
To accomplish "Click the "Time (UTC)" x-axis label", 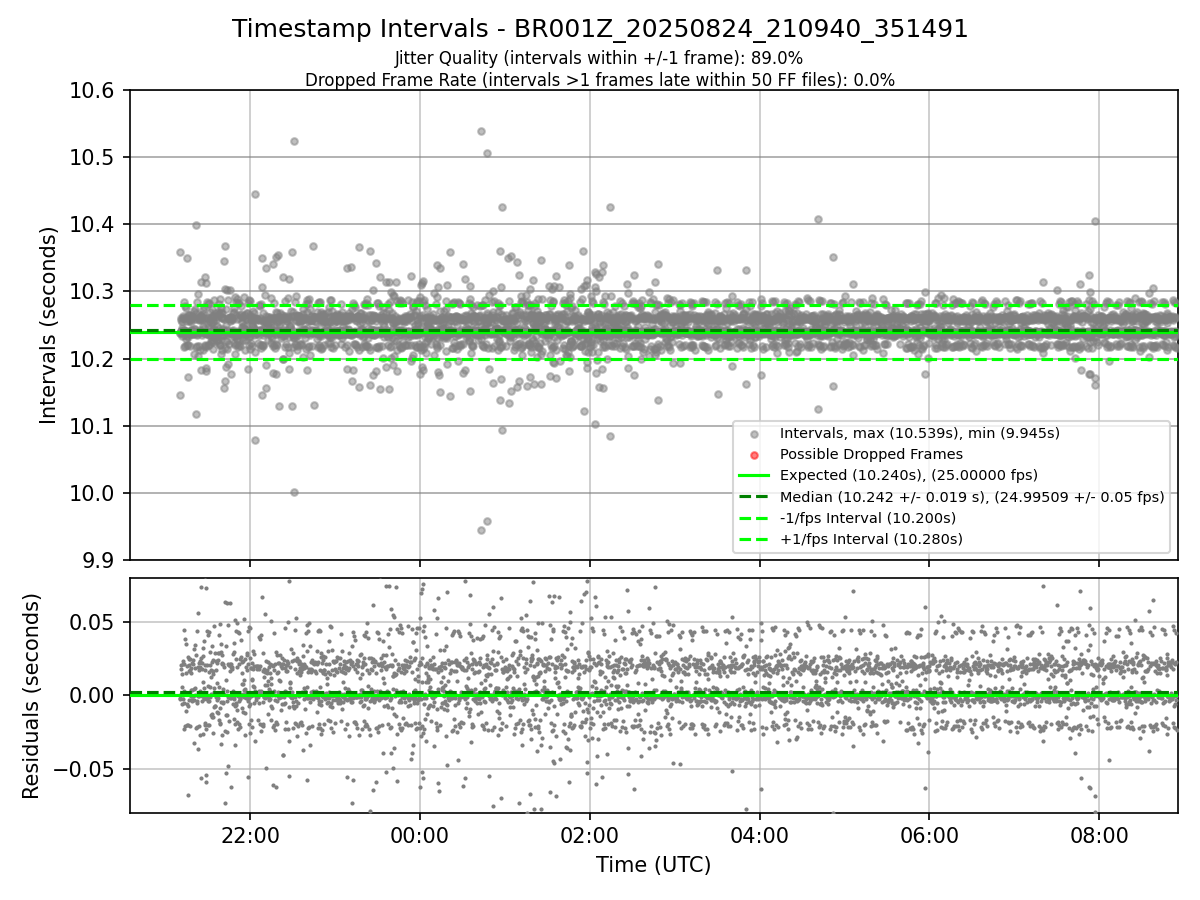I will click(x=653, y=865).
